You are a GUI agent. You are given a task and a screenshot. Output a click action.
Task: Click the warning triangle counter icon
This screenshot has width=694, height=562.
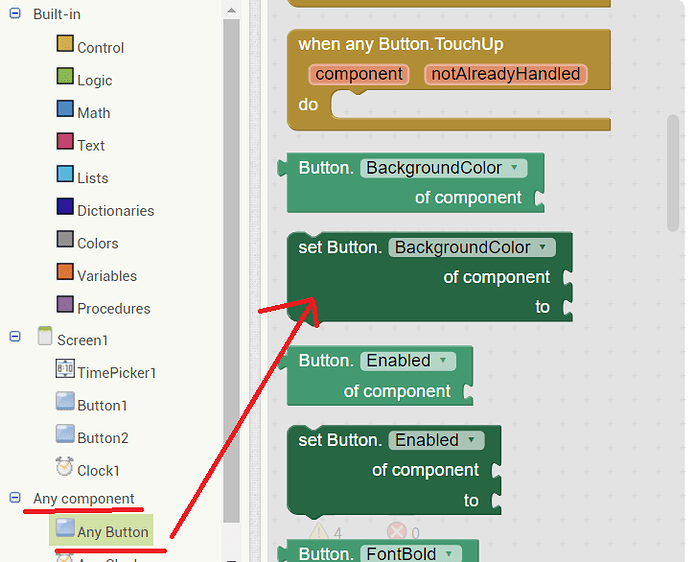coord(318,531)
